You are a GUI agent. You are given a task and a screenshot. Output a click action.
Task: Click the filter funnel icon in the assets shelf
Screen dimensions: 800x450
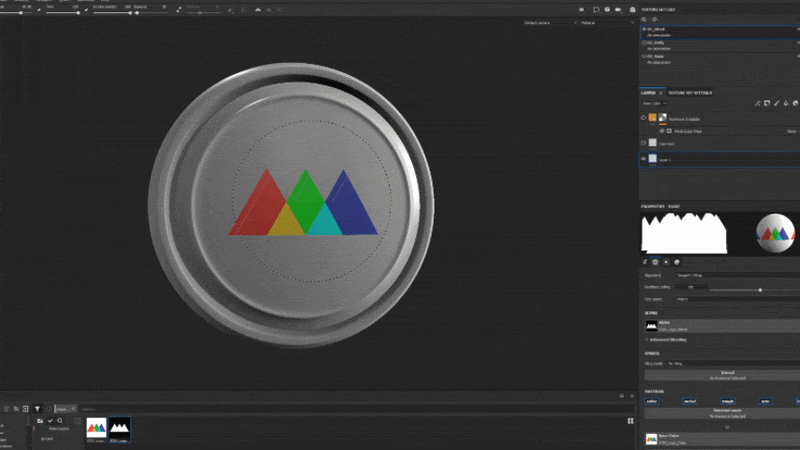37,409
